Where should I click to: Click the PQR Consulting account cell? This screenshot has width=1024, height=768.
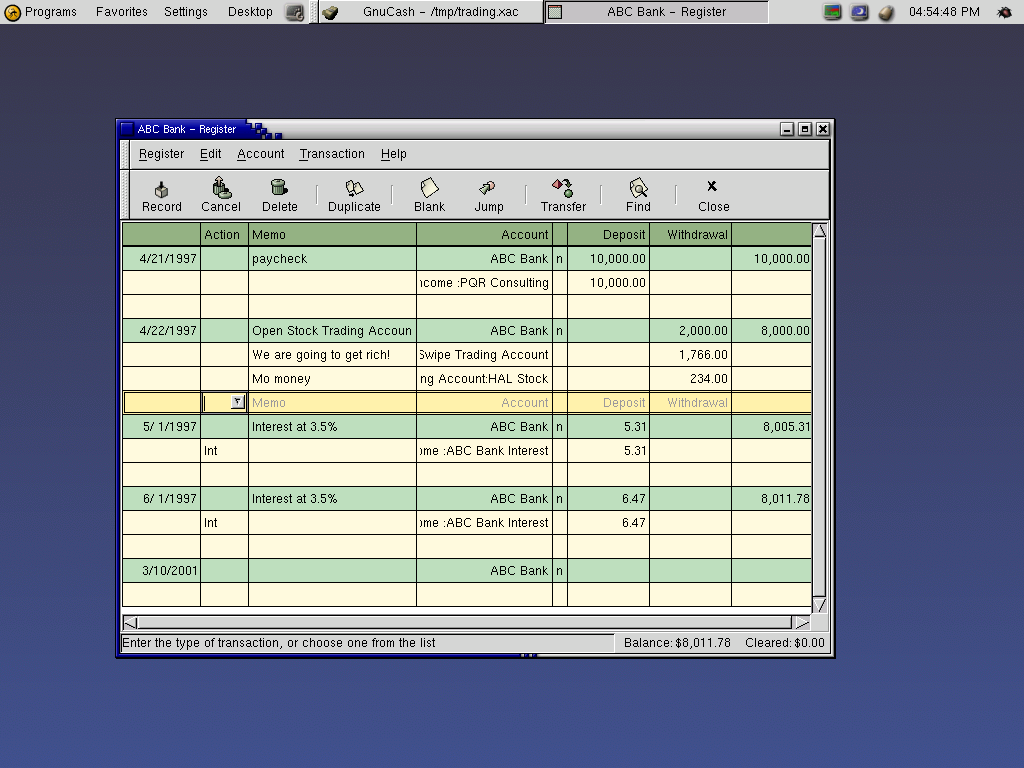point(484,283)
